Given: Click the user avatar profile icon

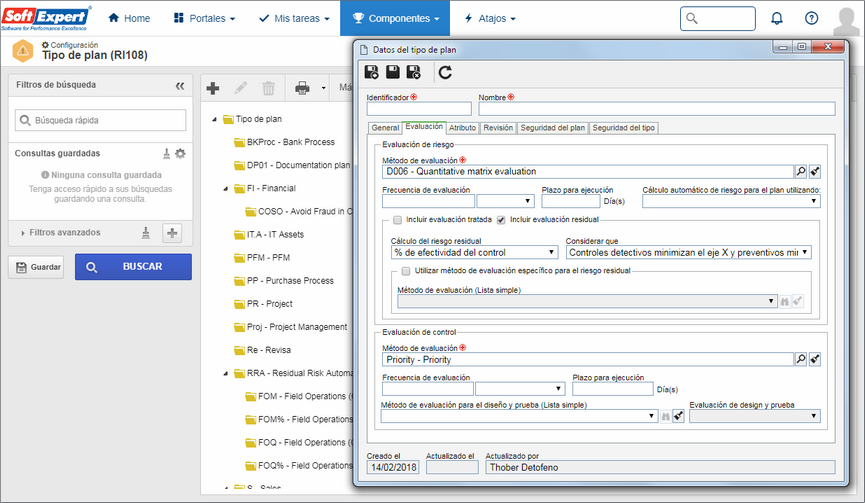Looking at the screenshot, I should point(846,20).
